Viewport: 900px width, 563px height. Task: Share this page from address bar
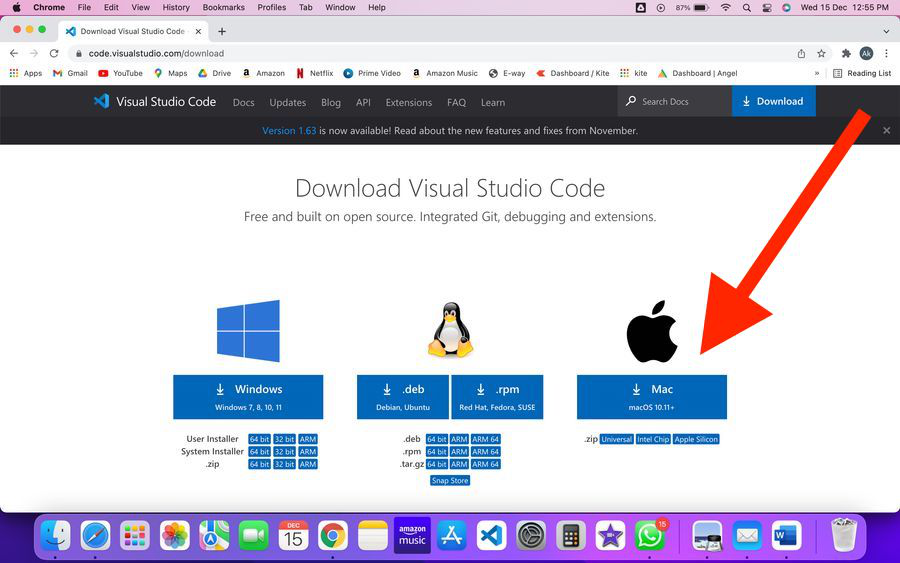pos(801,53)
